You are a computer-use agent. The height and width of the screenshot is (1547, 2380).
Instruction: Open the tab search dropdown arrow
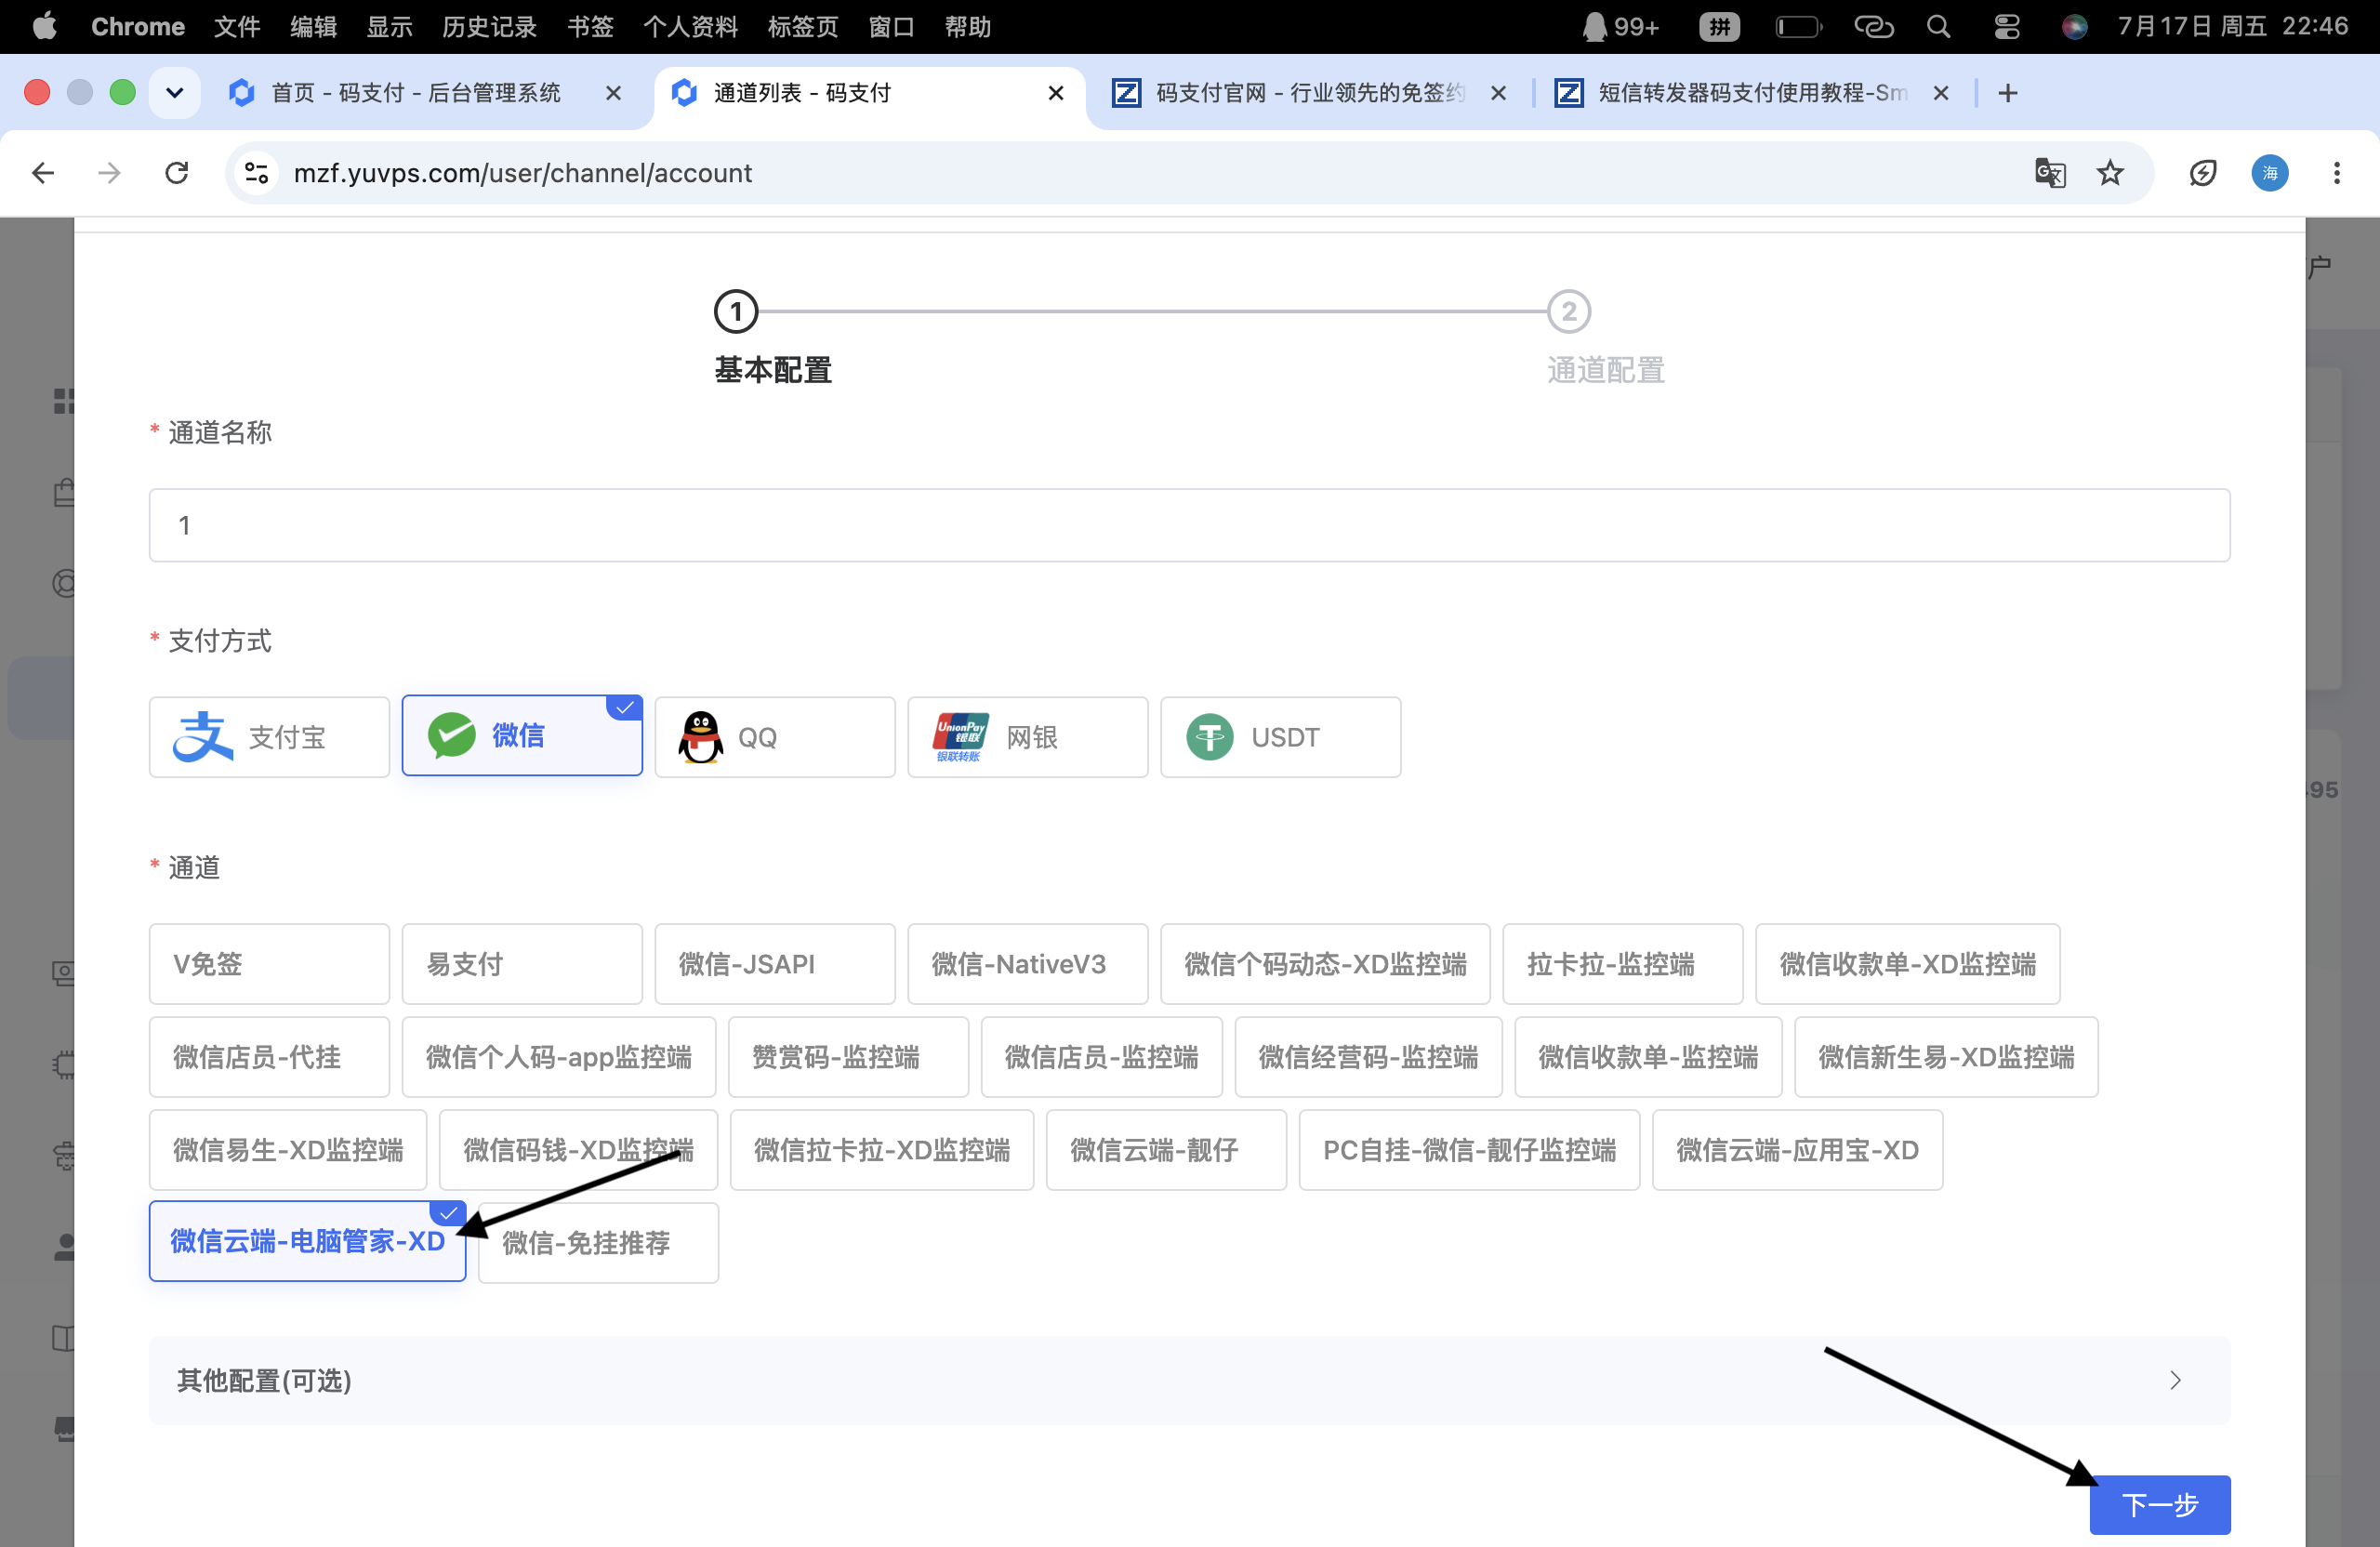(174, 93)
